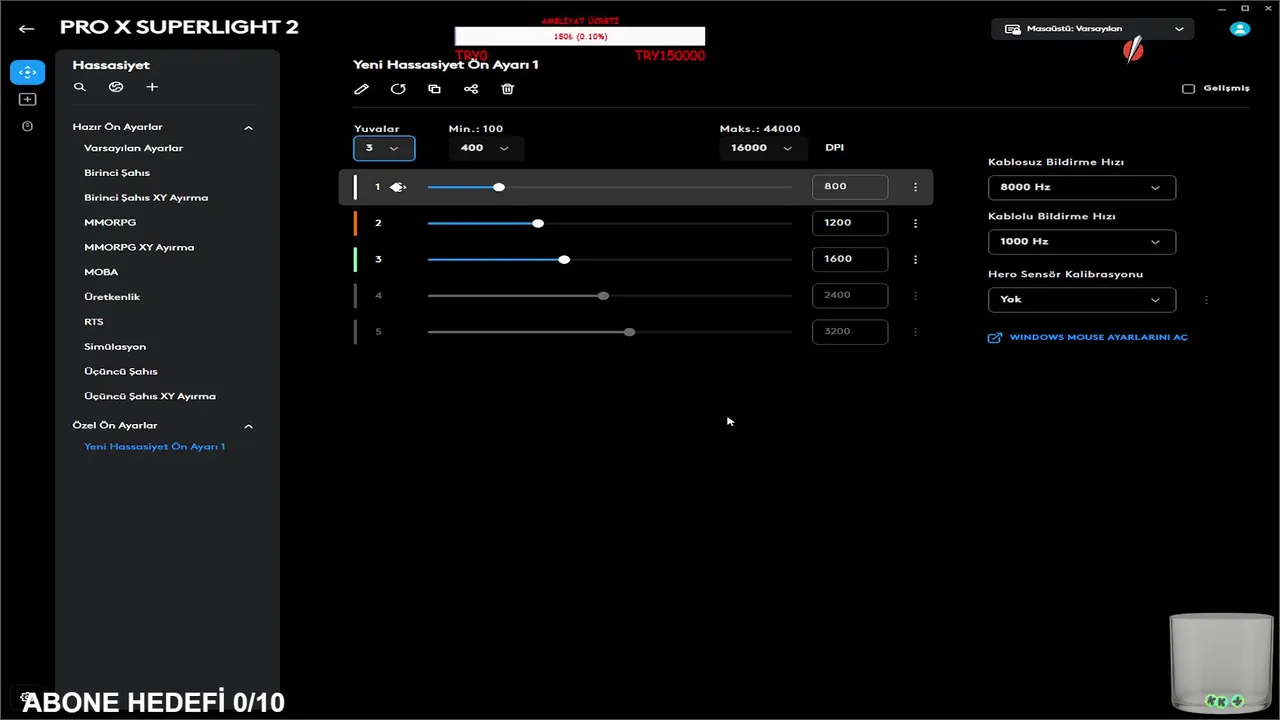The width and height of the screenshot is (1280, 720).
Task: Select the Üçüncü Şahıs preset
Action: pyautogui.click(x=121, y=372)
